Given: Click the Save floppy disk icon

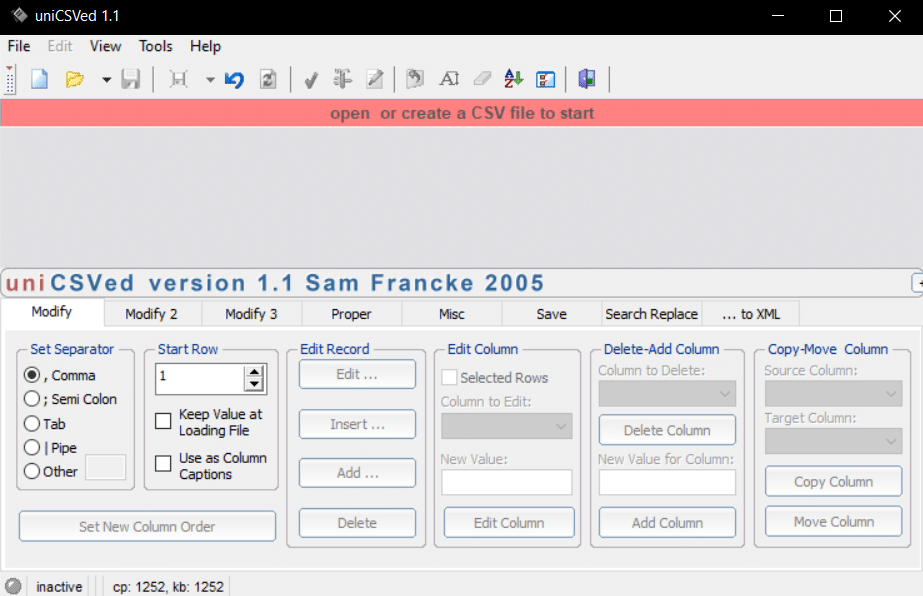Looking at the screenshot, I should [131, 79].
